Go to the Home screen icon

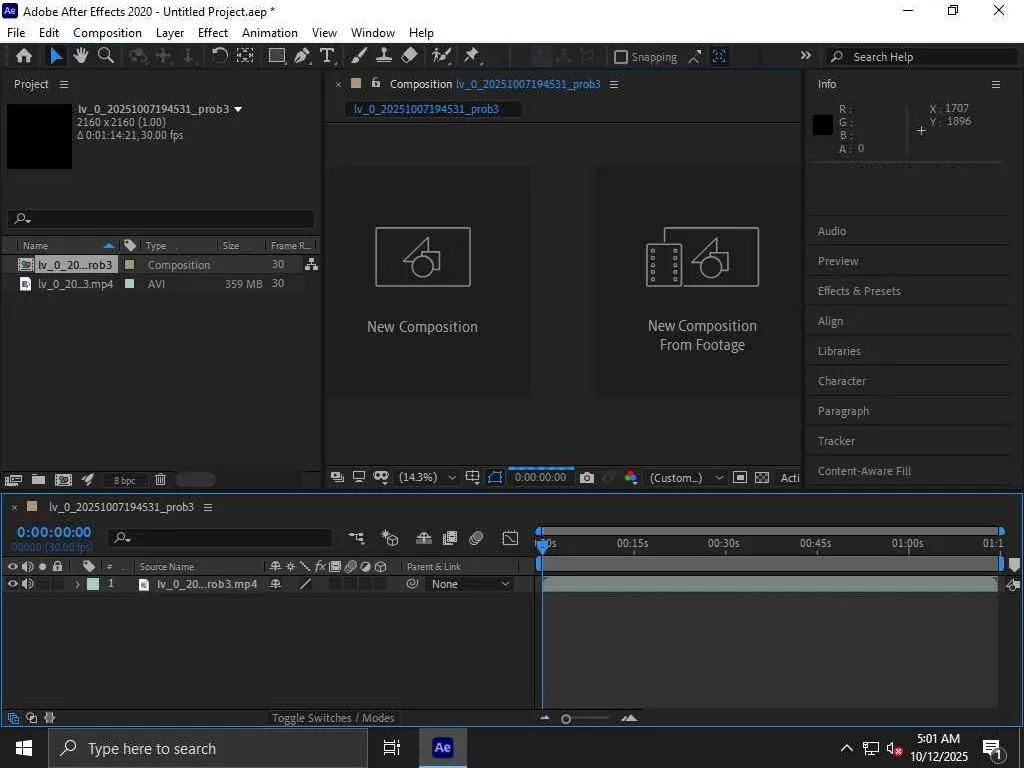tap(24, 56)
